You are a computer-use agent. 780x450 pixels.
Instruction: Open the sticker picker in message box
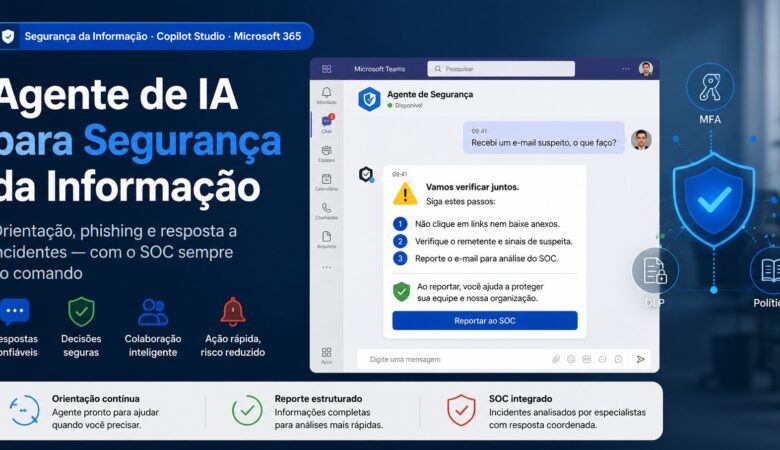point(602,359)
